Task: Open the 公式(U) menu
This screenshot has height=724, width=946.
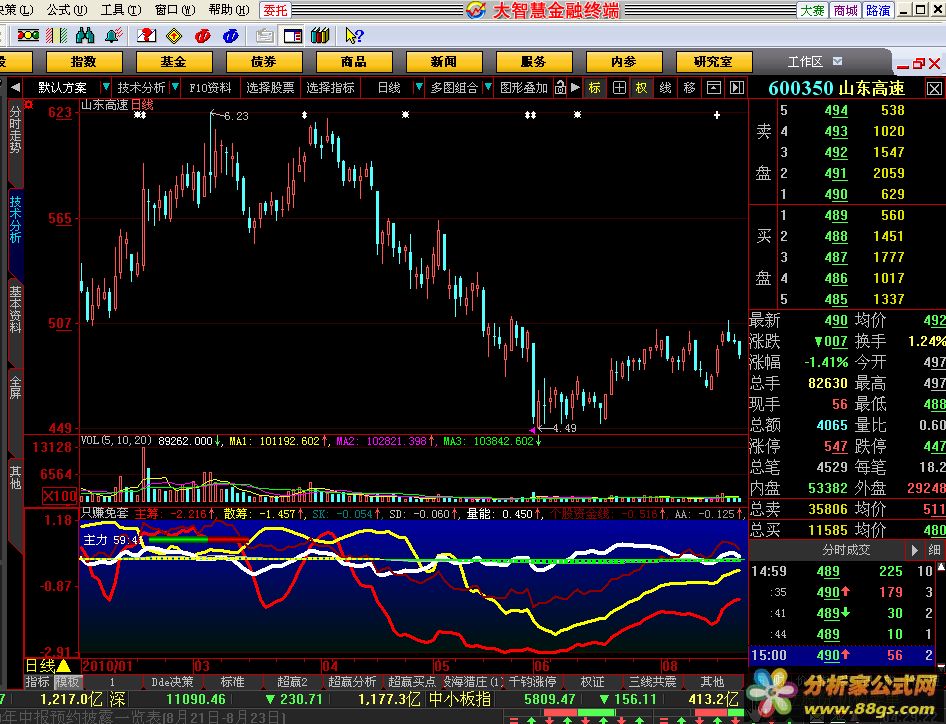Action: point(67,10)
